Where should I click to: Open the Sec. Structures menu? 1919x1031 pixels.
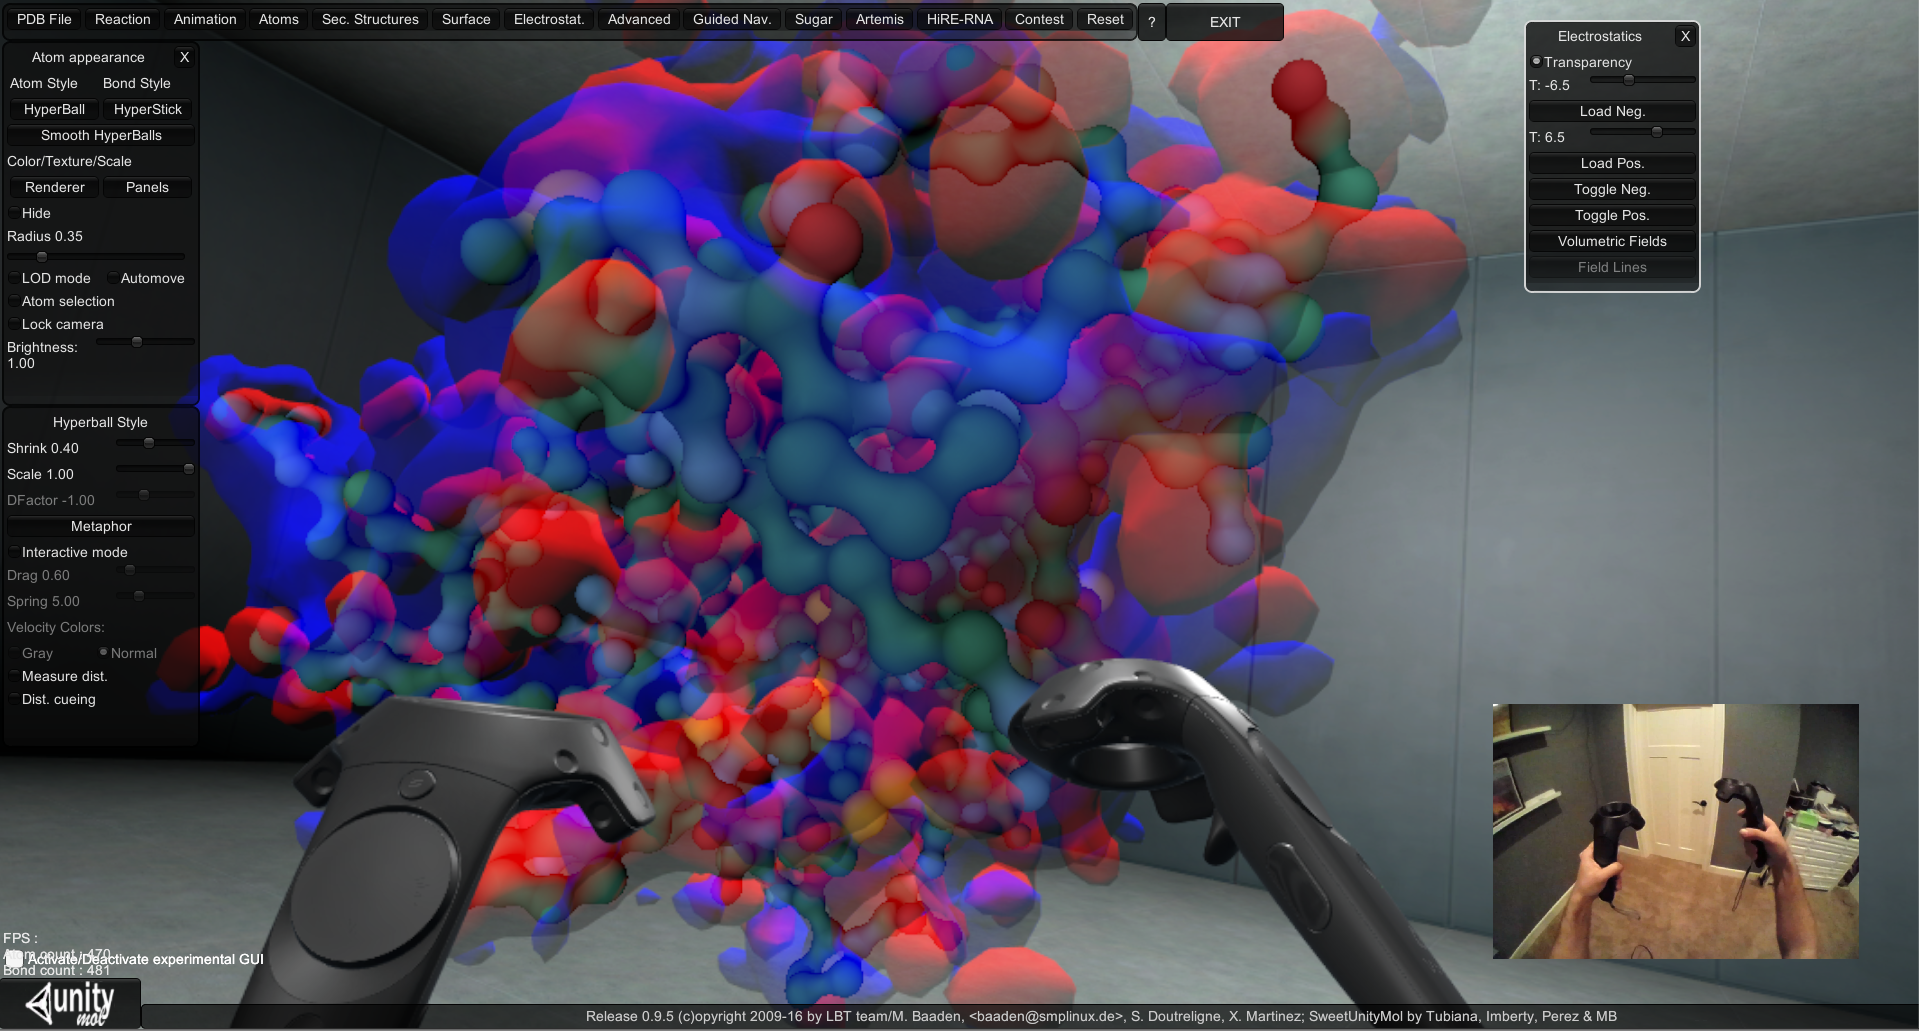[x=370, y=19]
